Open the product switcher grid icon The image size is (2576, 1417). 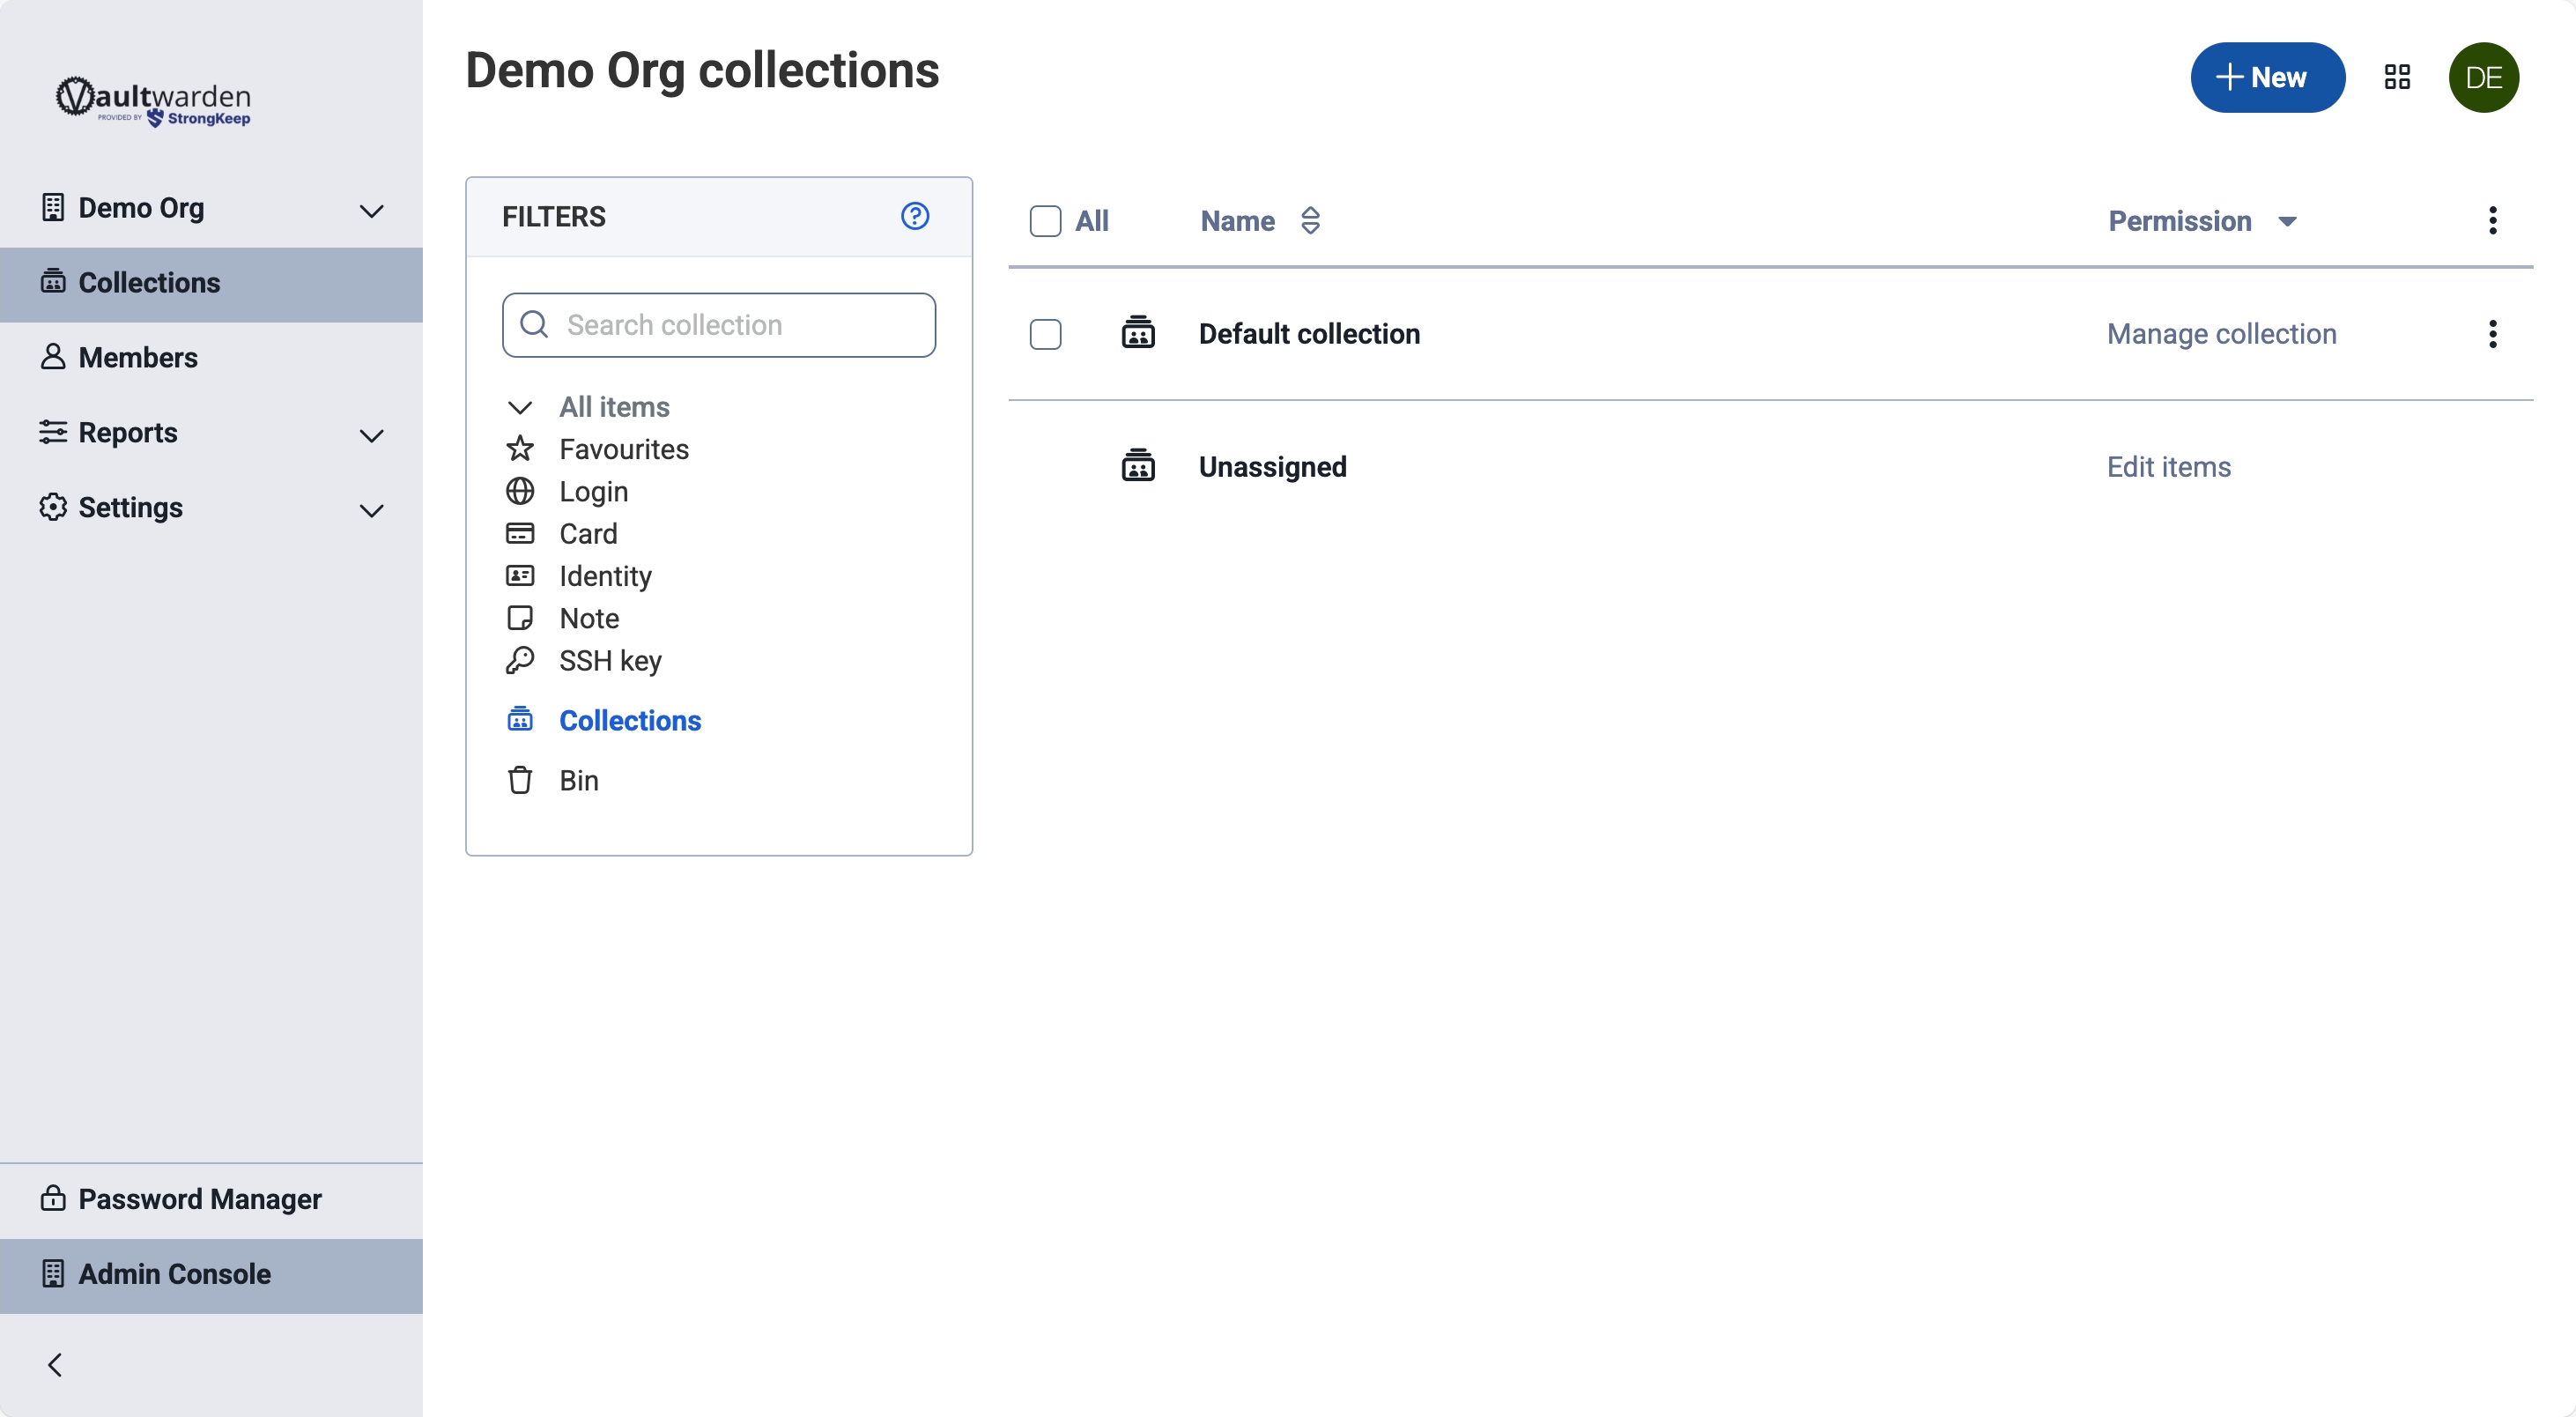[x=2397, y=77]
